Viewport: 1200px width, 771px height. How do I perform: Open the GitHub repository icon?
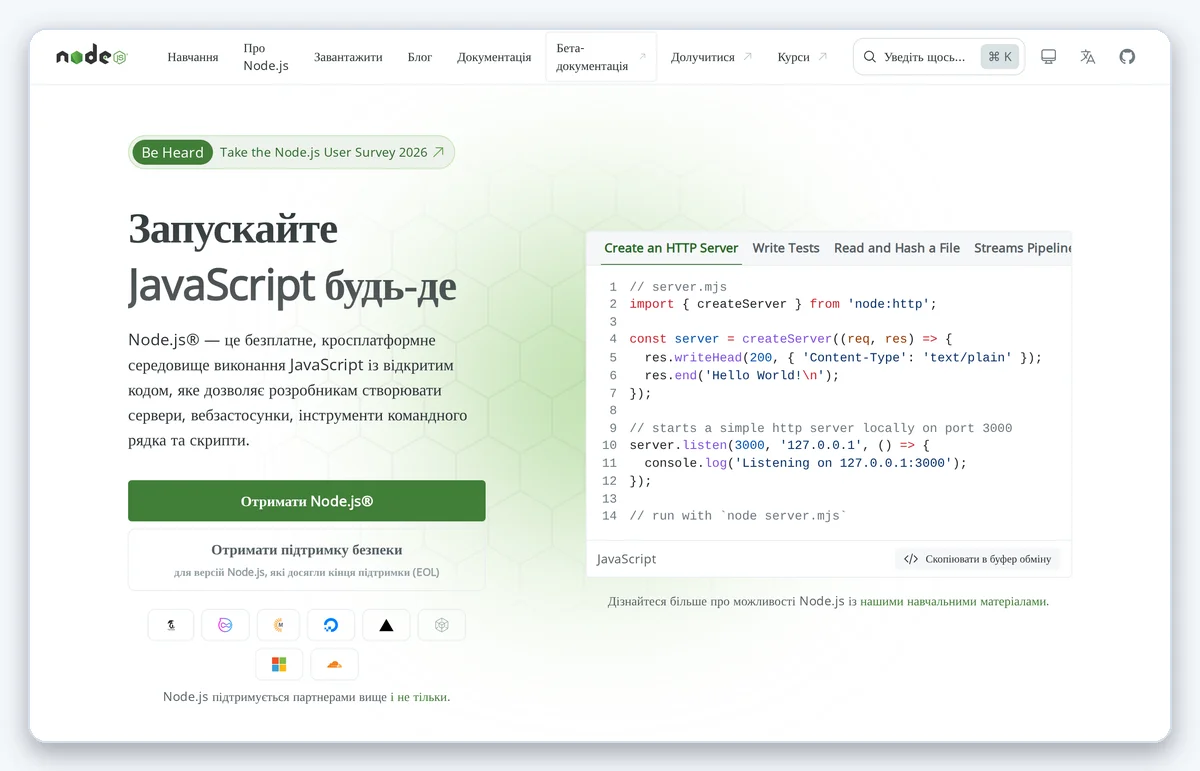point(1127,57)
